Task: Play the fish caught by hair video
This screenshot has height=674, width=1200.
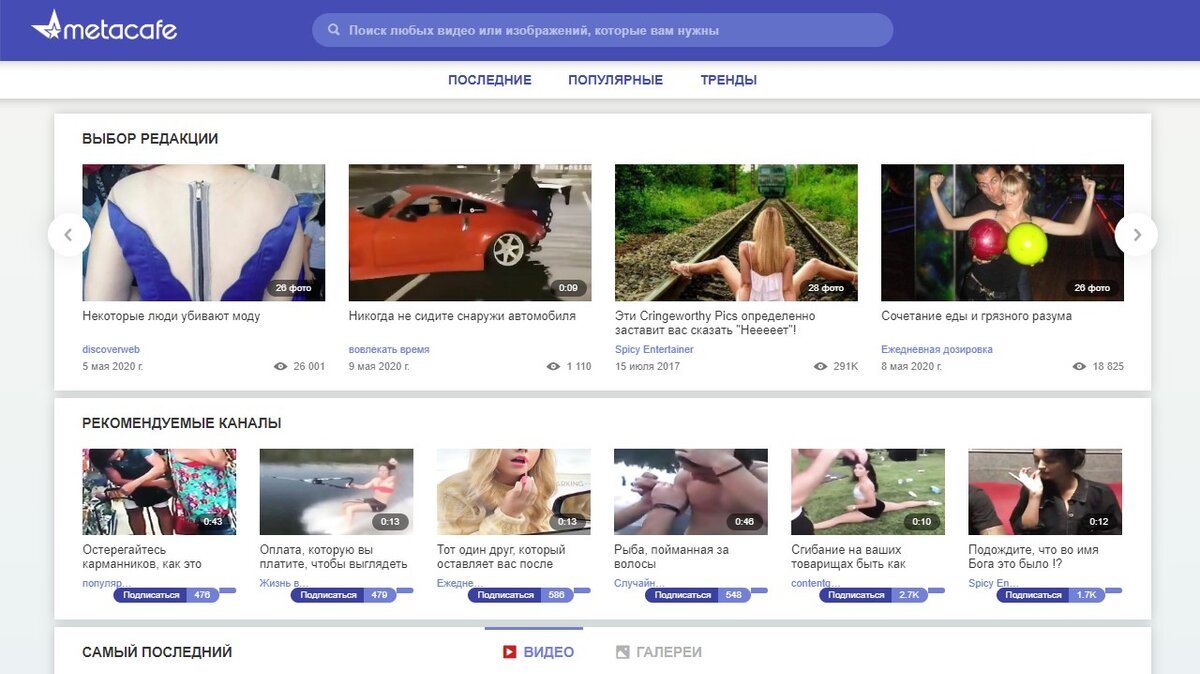Action: (691, 492)
